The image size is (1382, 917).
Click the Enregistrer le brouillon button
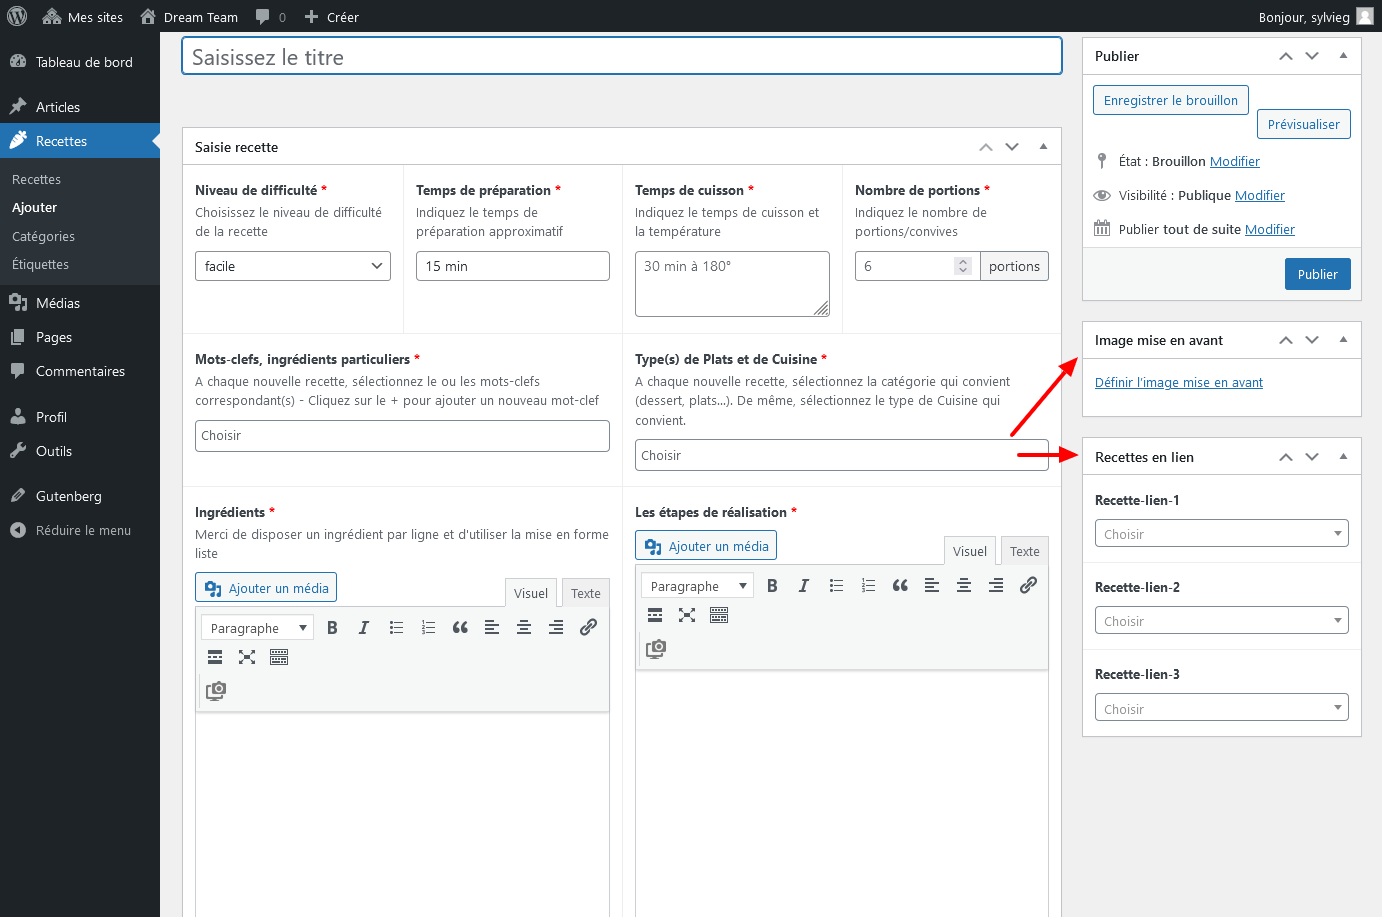(x=1170, y=100)
